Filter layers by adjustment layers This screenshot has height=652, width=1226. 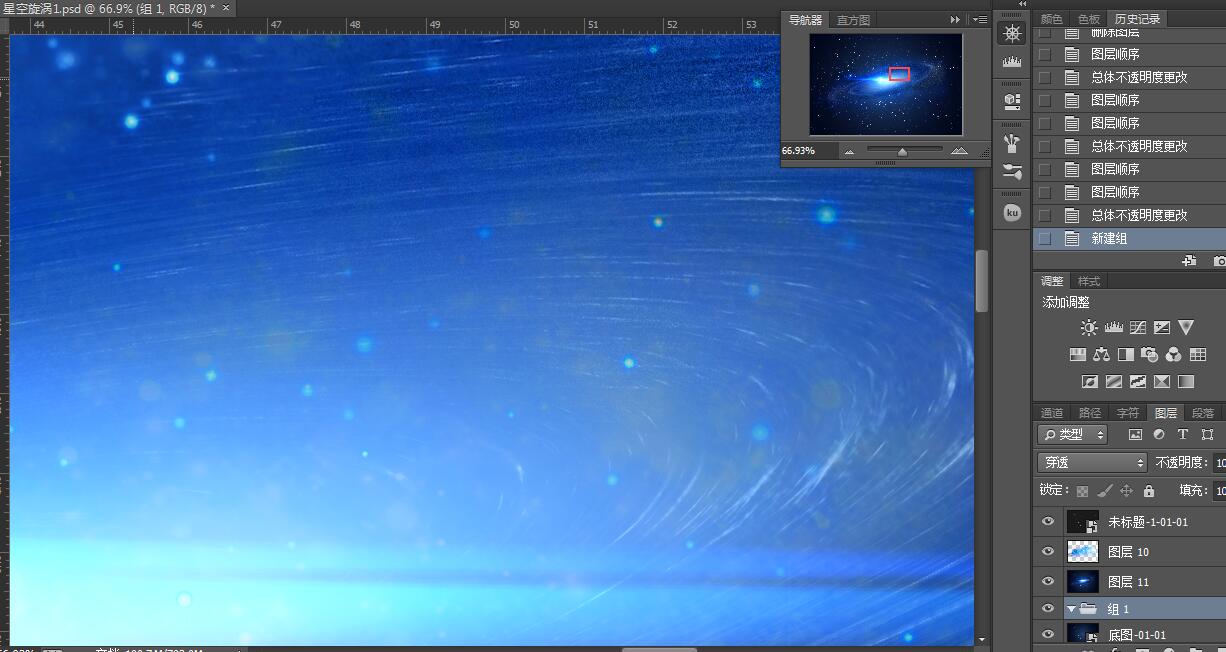click(1159, 434)
